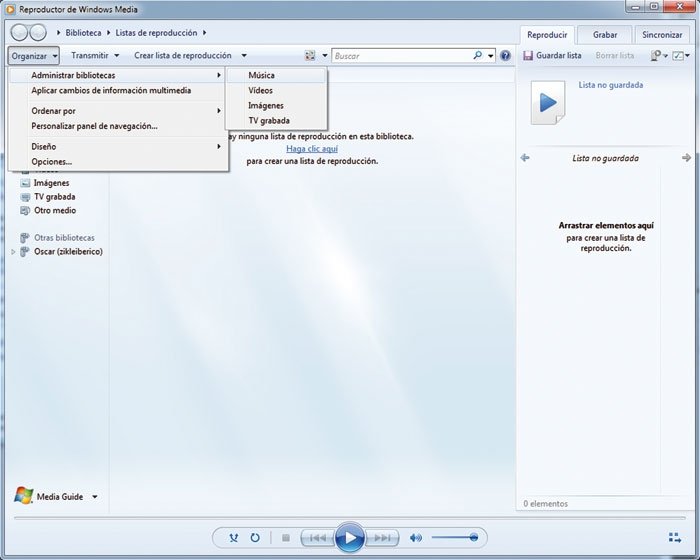Select the TV grabada icon in sidebar
This screenshot has width=700, height=560.
coord(25,197)
